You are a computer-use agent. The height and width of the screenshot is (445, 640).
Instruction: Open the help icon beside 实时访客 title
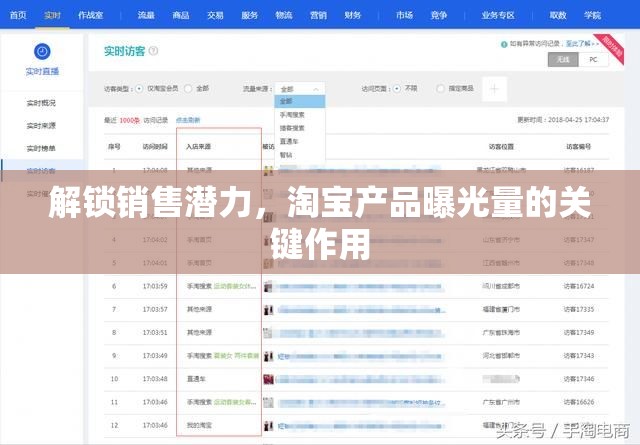coord(153,51)
